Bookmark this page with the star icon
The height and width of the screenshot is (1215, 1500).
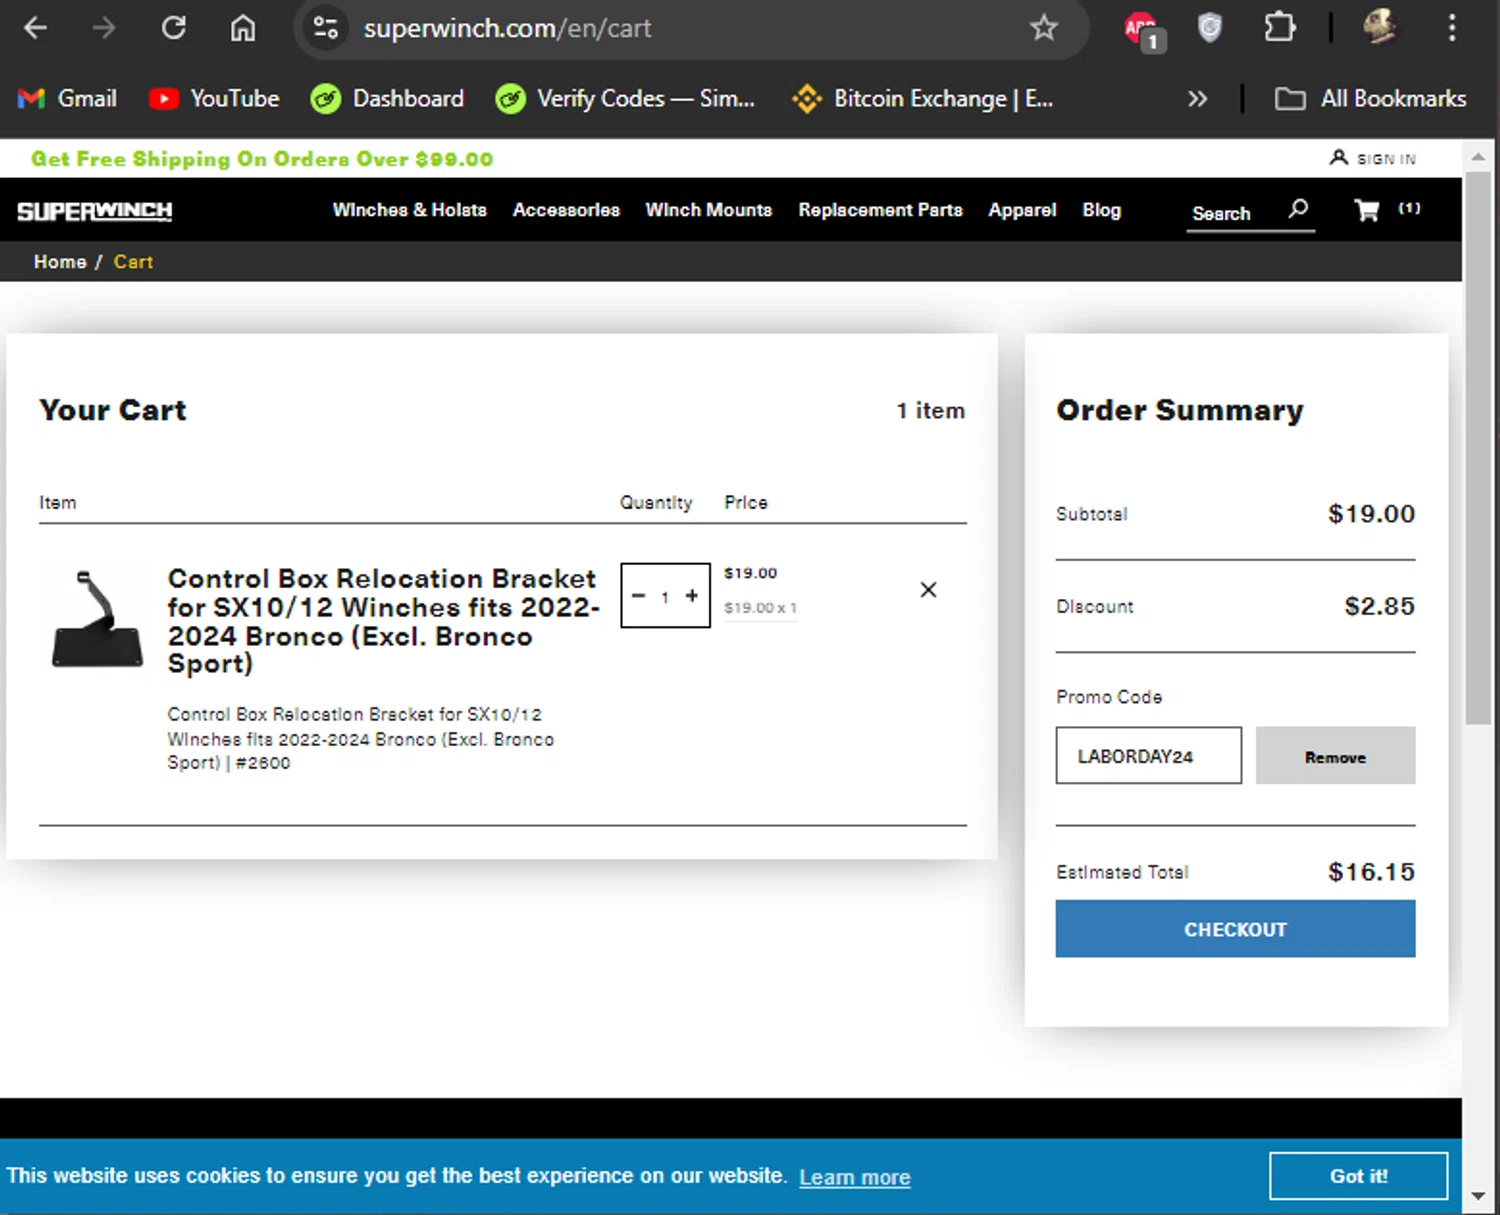coord(1044,28)
